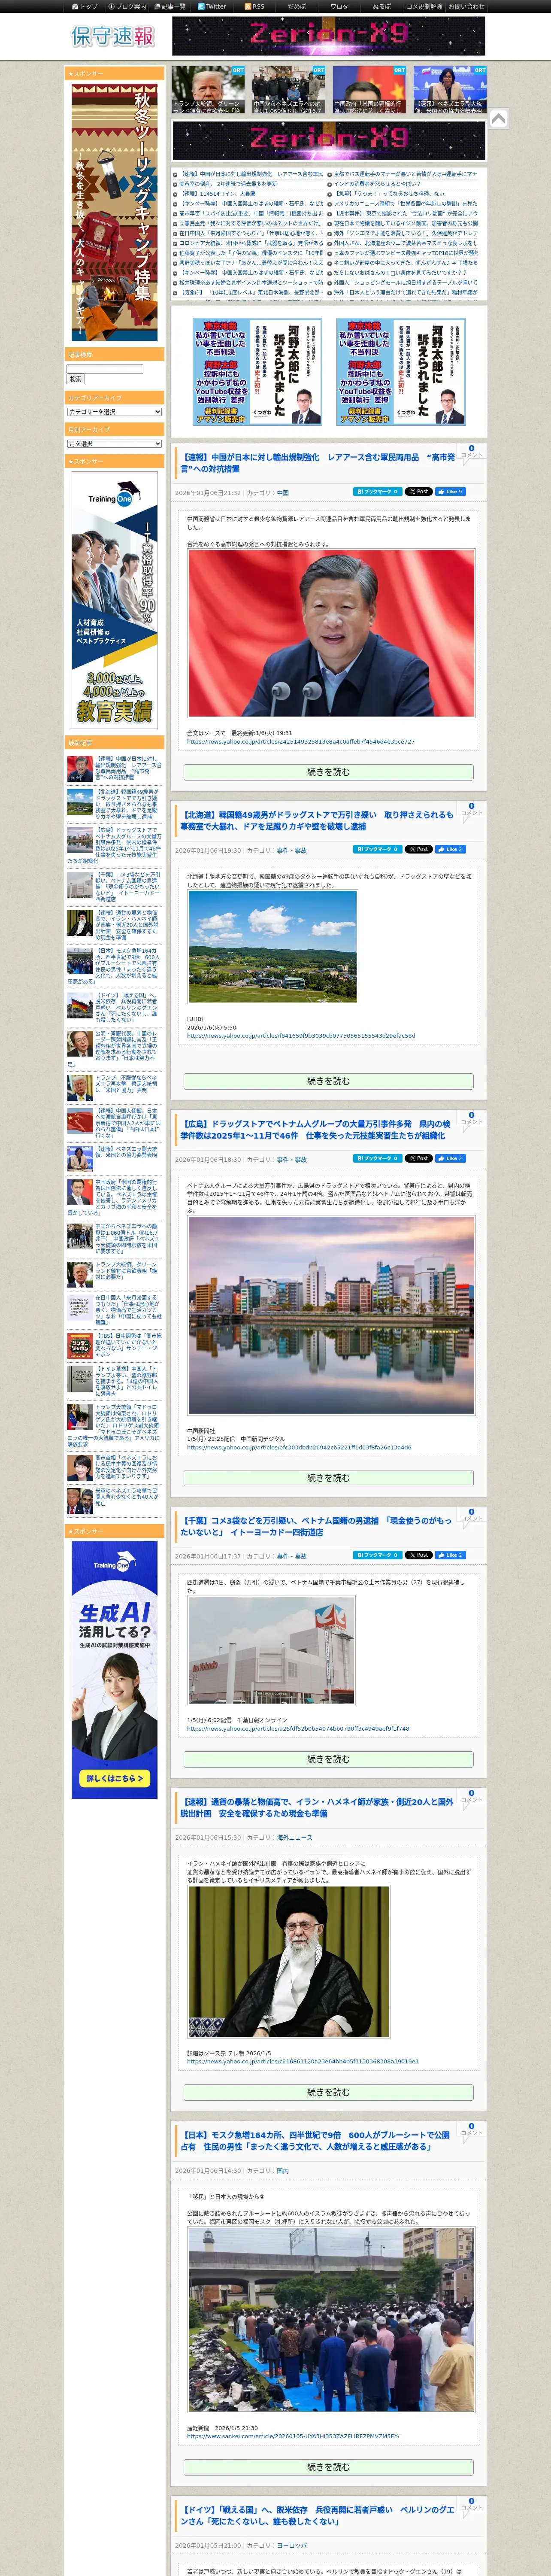Open the ハメネイ師 escape plan article title

(x=317, y=1808)
